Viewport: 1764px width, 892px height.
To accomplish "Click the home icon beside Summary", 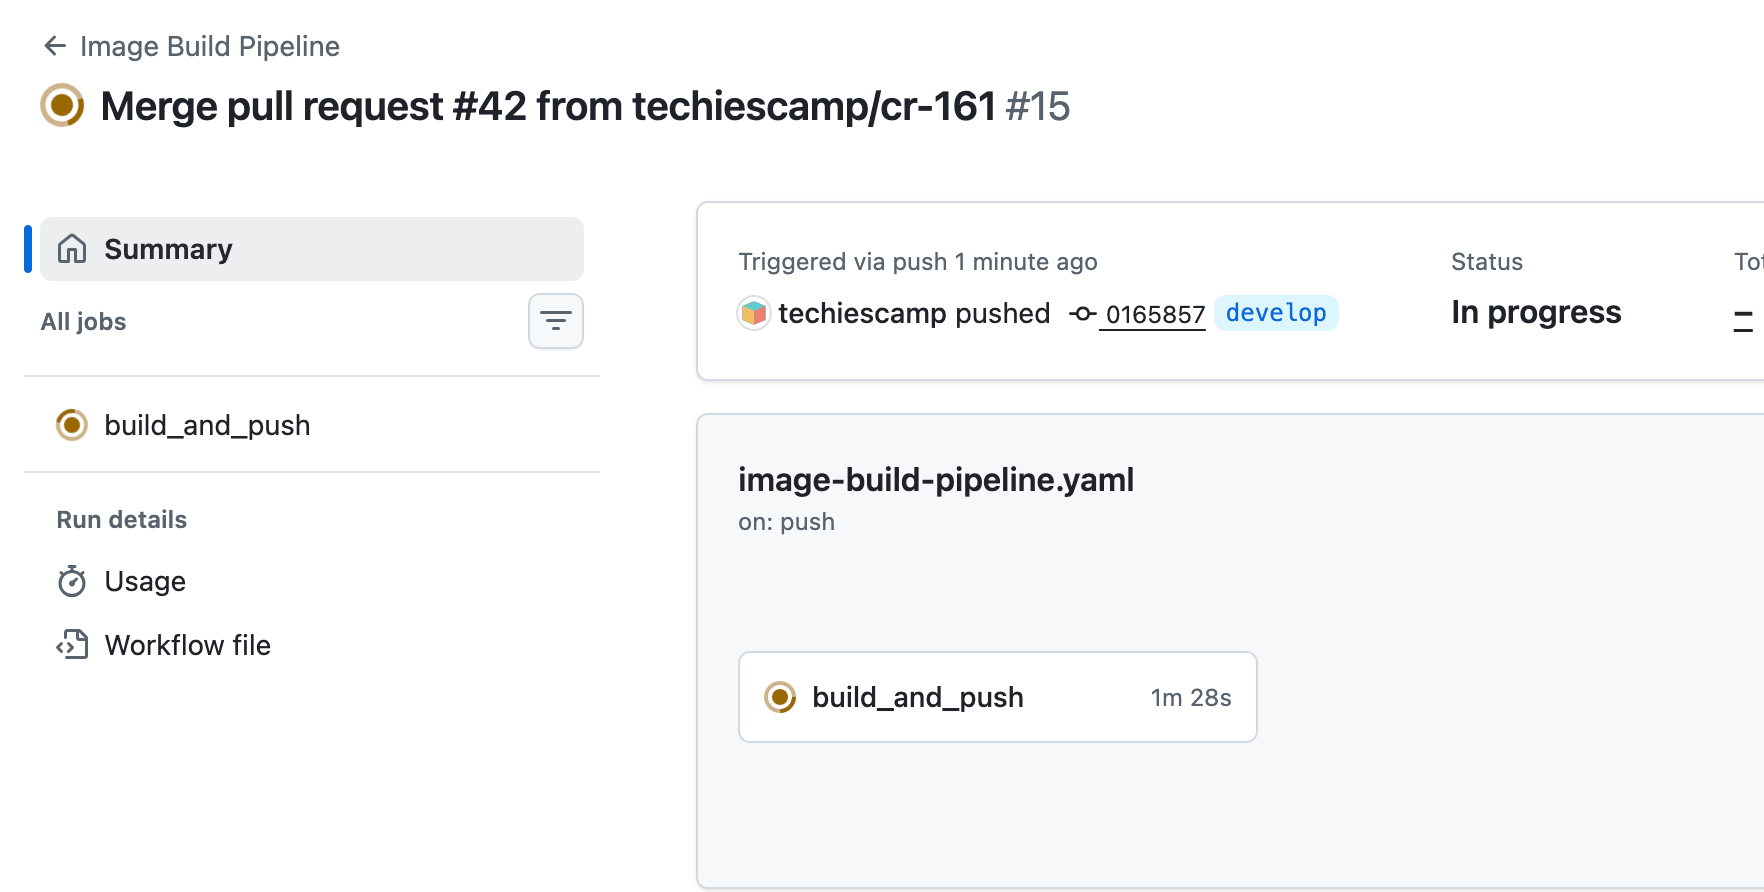I will (x=71, y=249).
